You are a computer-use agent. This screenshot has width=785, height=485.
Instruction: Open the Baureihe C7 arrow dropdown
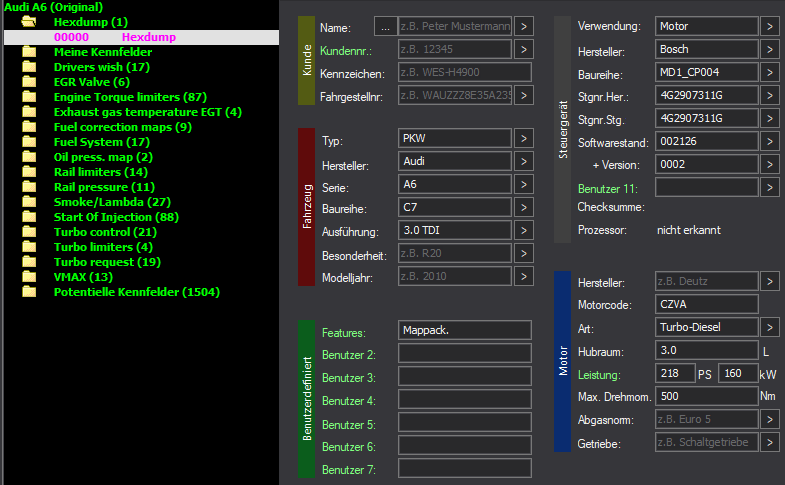click(x=524, y=207)
